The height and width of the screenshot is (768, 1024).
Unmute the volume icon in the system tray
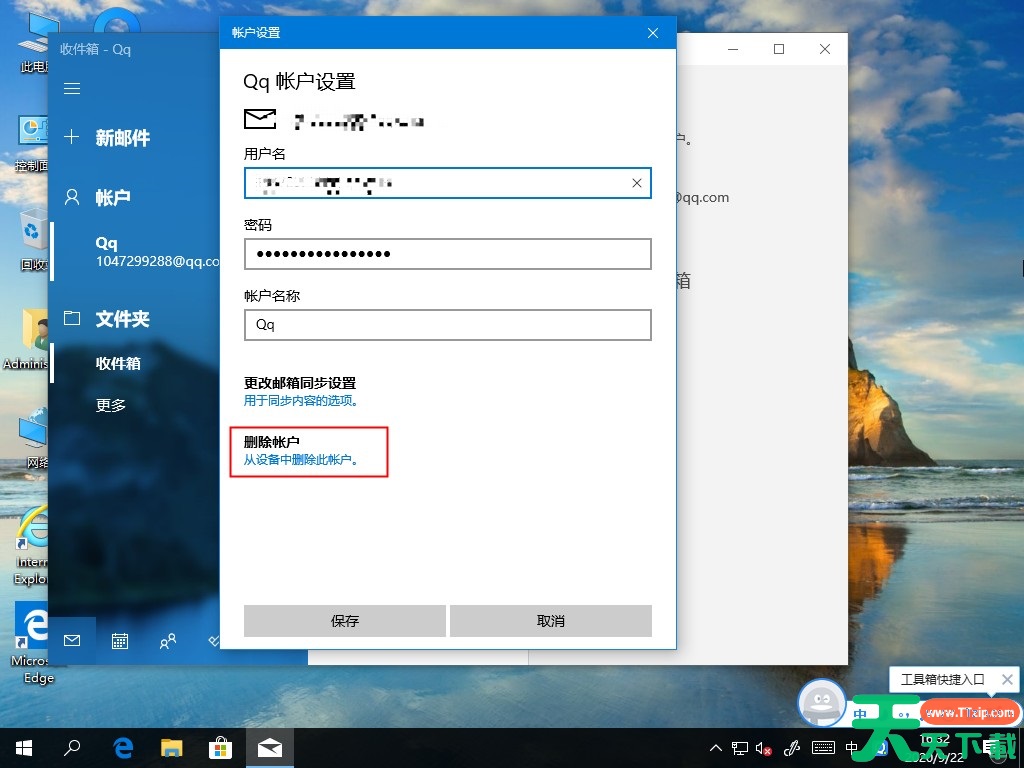(x=763, y=747)
